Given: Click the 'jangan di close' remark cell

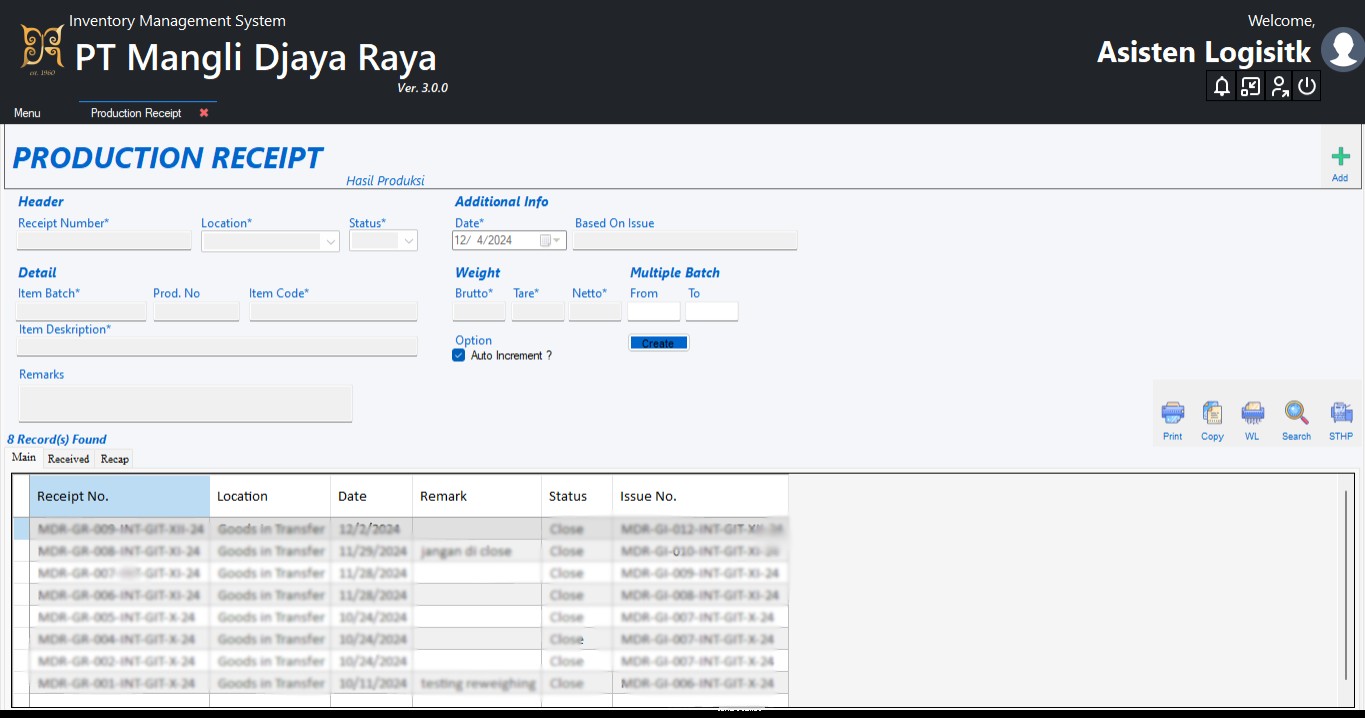Looking at the screenshot, I should (x=477, y=551).
